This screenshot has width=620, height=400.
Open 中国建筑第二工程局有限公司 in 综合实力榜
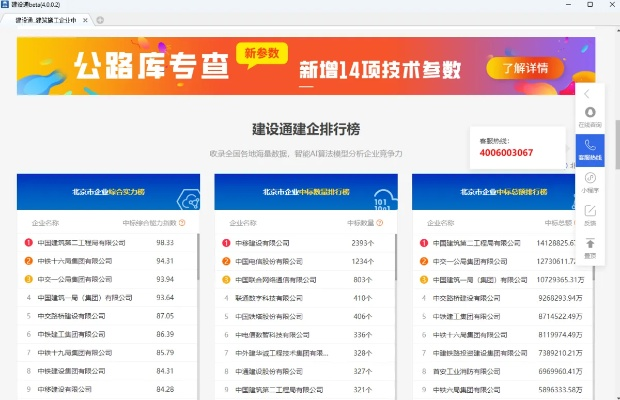(81, 242)
